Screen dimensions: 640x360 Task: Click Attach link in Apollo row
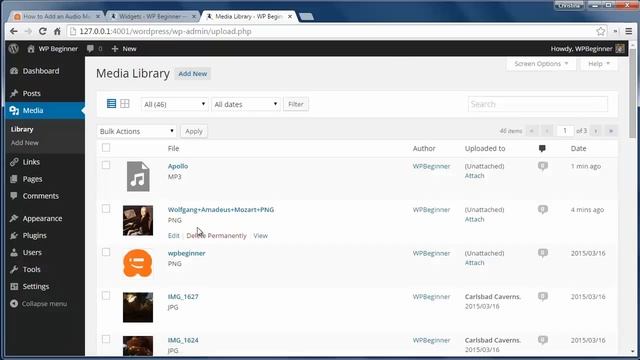click(474, 176)
